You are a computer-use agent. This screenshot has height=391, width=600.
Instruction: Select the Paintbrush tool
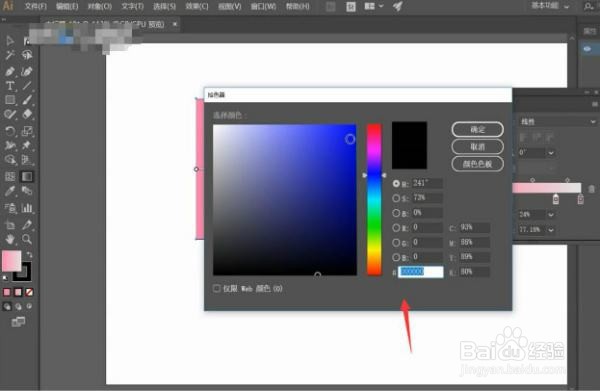click(27, 100)
